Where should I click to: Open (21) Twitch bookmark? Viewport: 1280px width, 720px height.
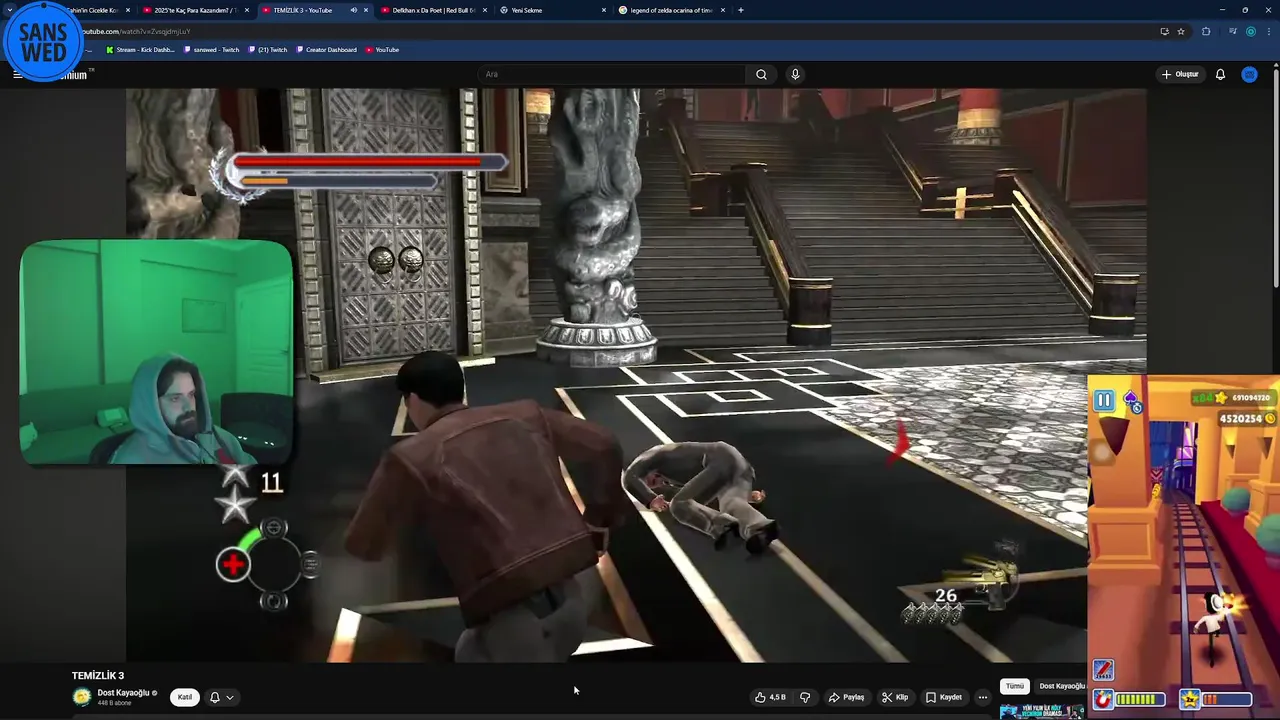(x=267, y=49)
